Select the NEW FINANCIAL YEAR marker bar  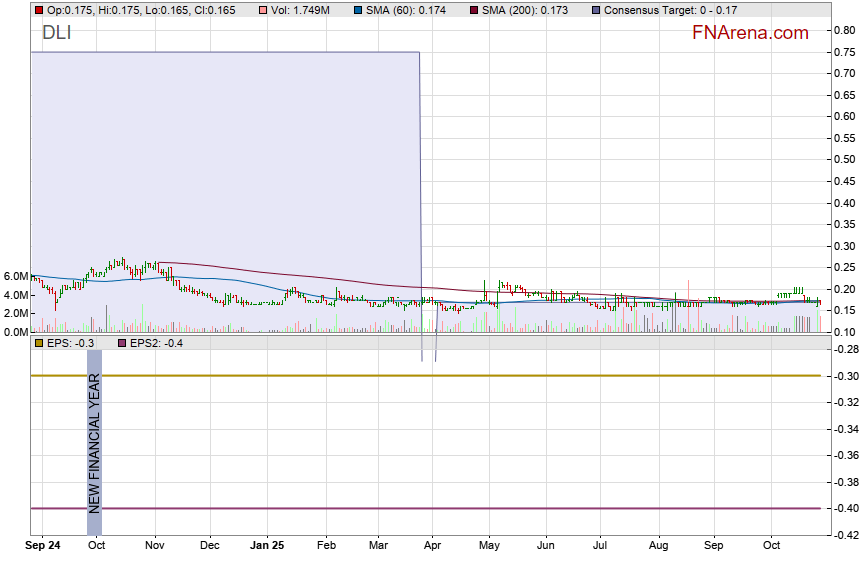tap(95, 442)
